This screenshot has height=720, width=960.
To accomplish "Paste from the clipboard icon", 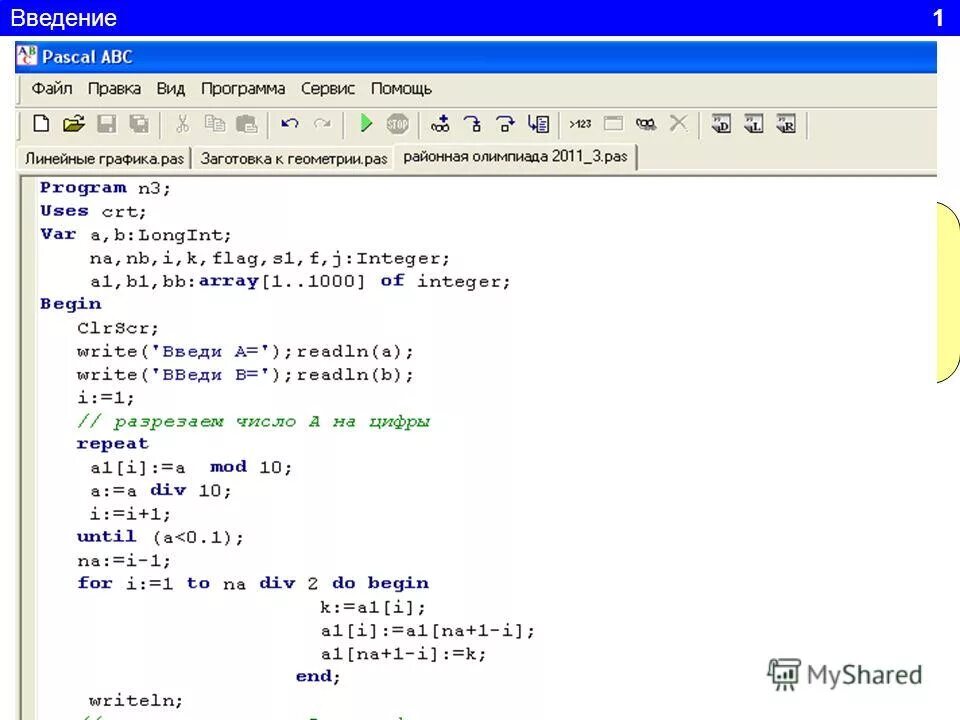I will (x=247, y=124).
